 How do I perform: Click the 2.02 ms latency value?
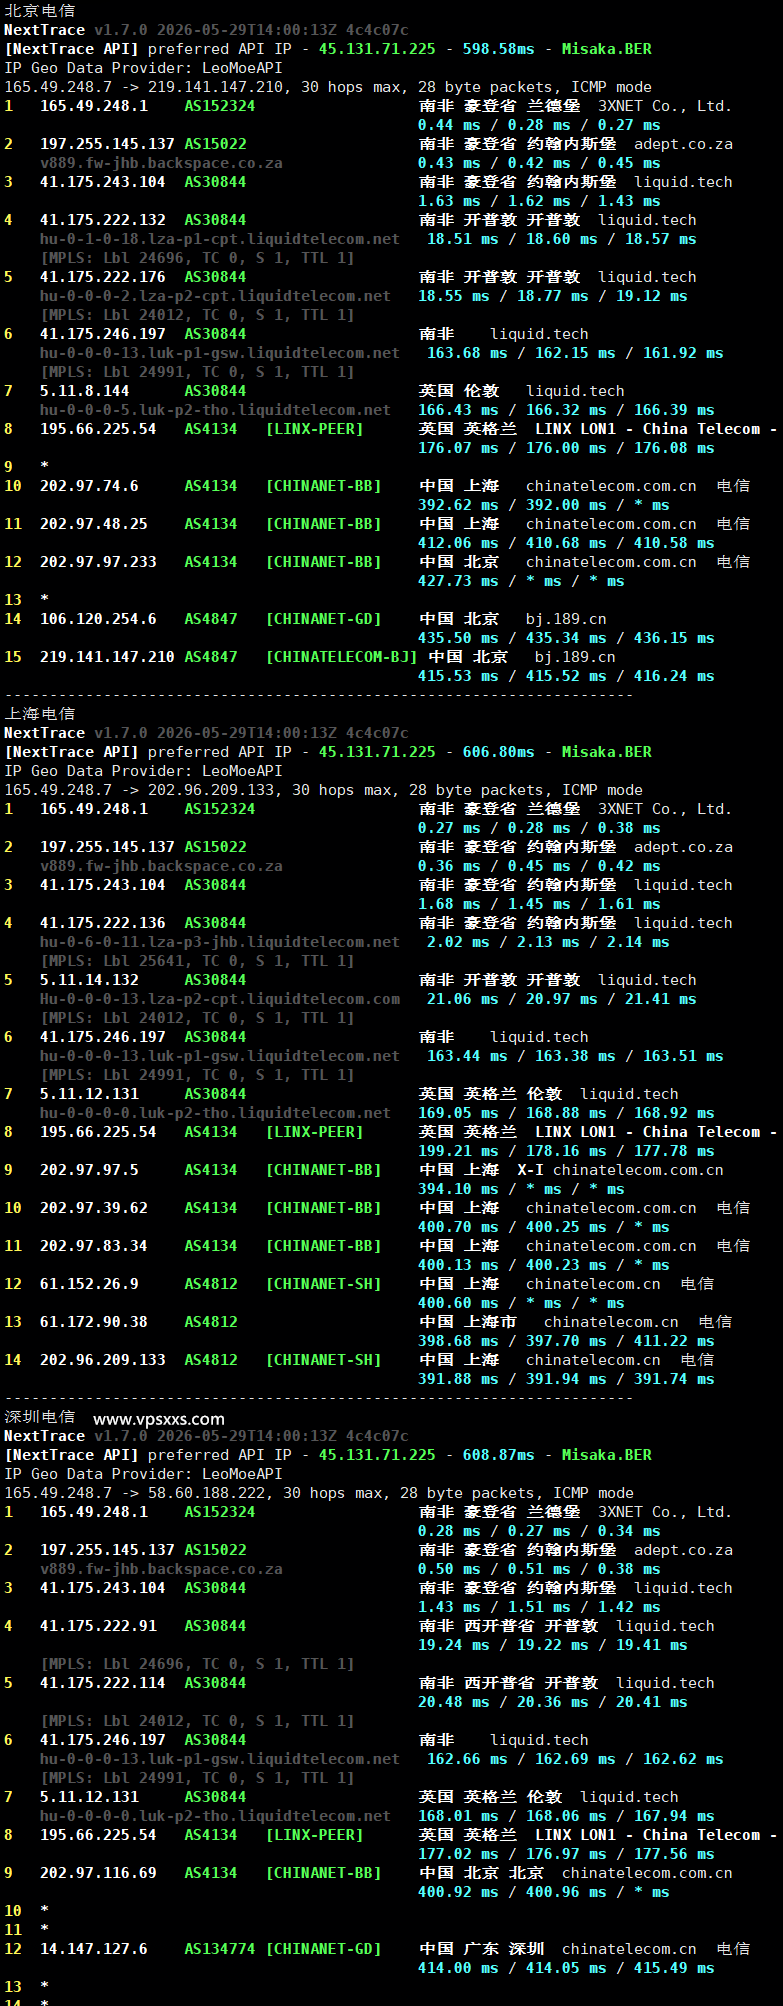(458, 942)
